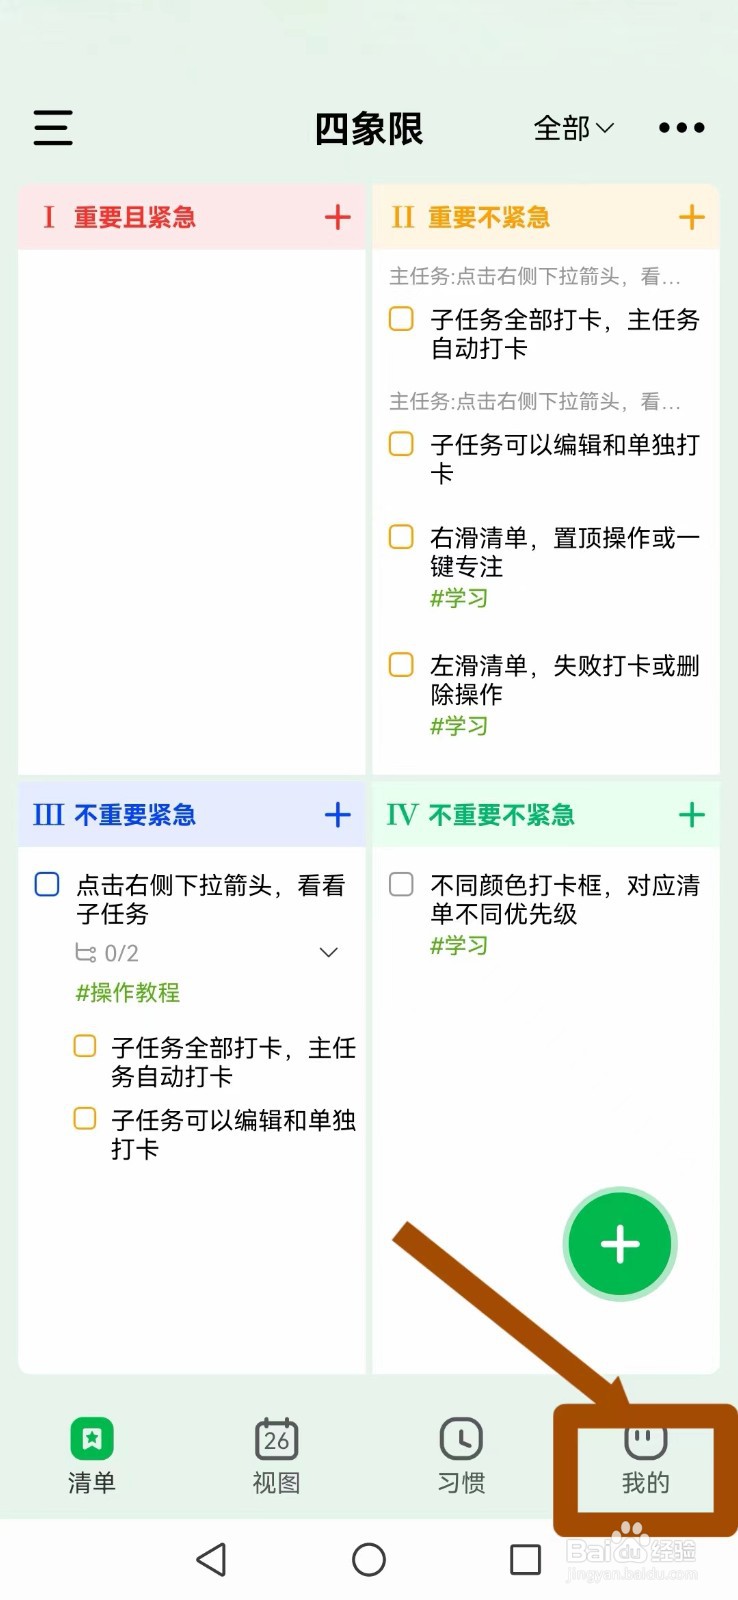738x1600 pixels.
Task: Tap #学习 tag under 右滑清单 task
Action: click(459, 598)
